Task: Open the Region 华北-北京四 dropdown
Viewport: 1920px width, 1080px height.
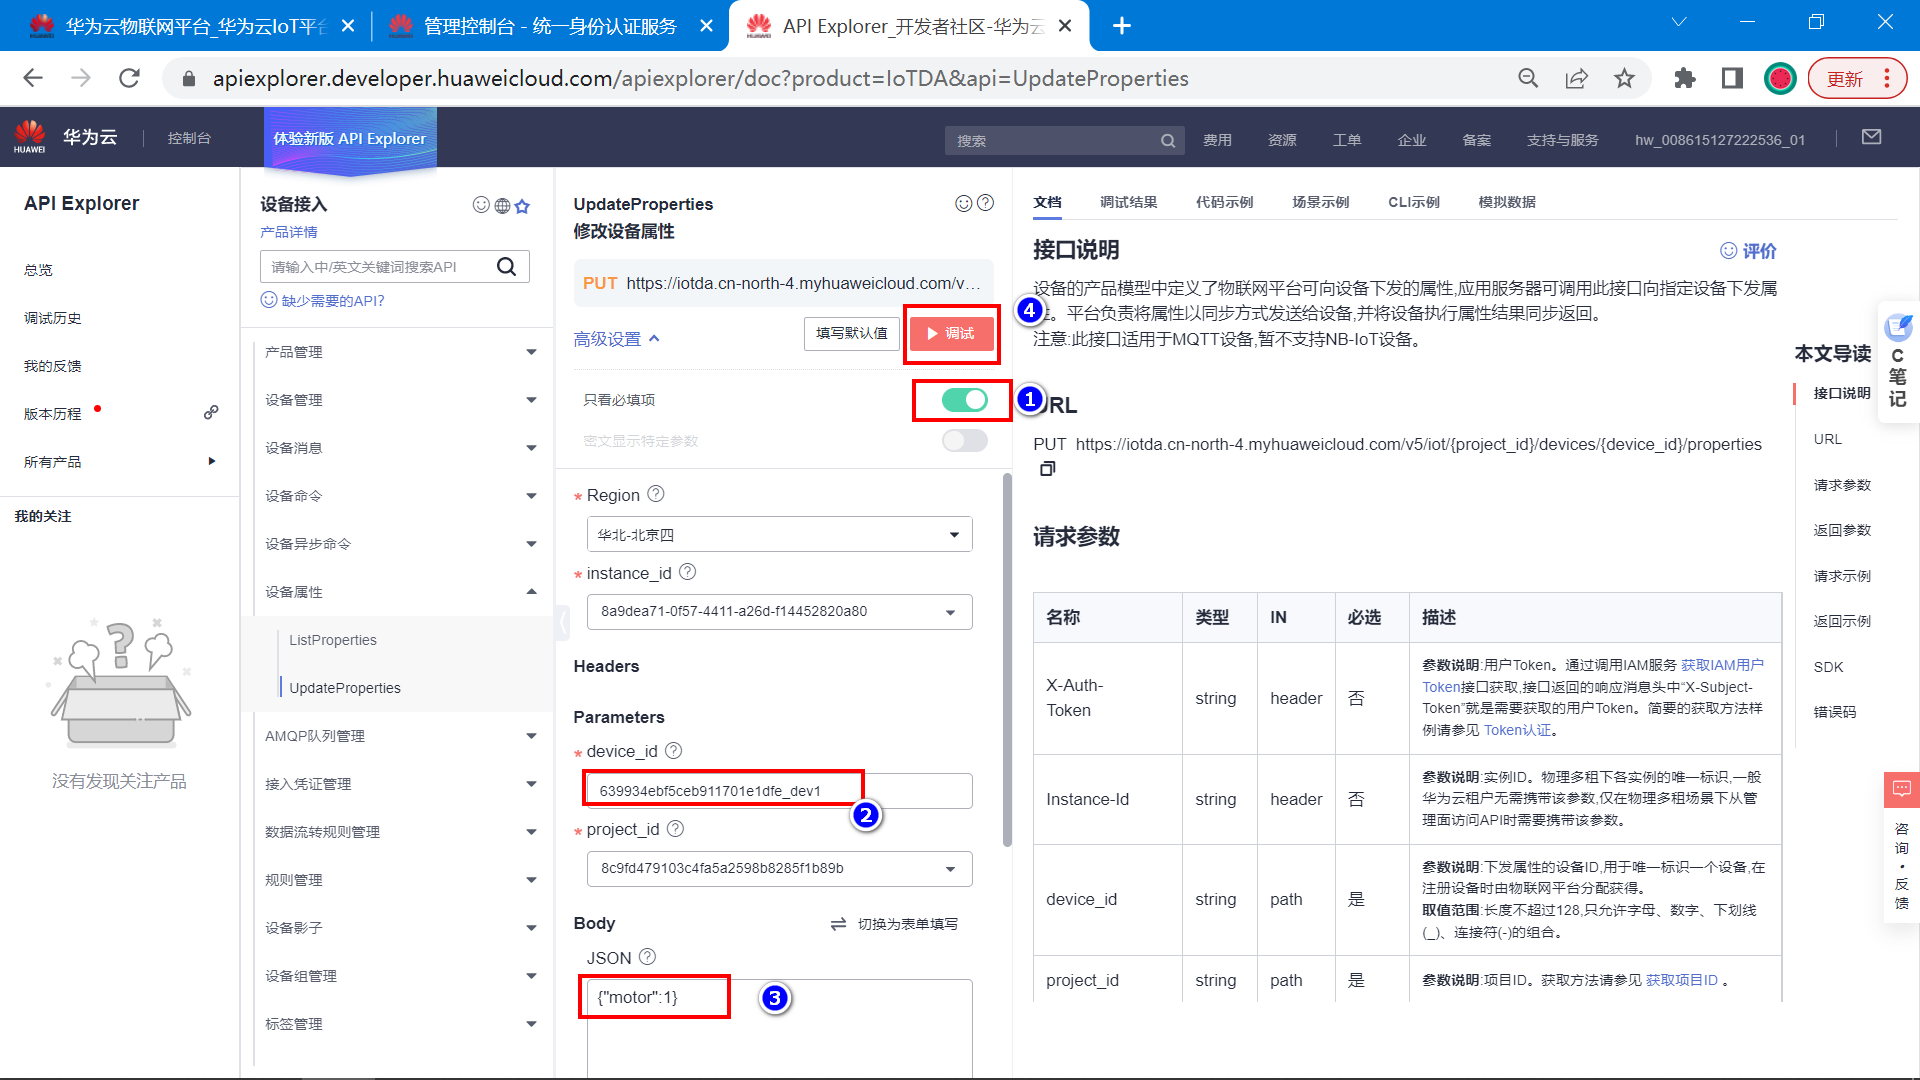Action: 779,534
